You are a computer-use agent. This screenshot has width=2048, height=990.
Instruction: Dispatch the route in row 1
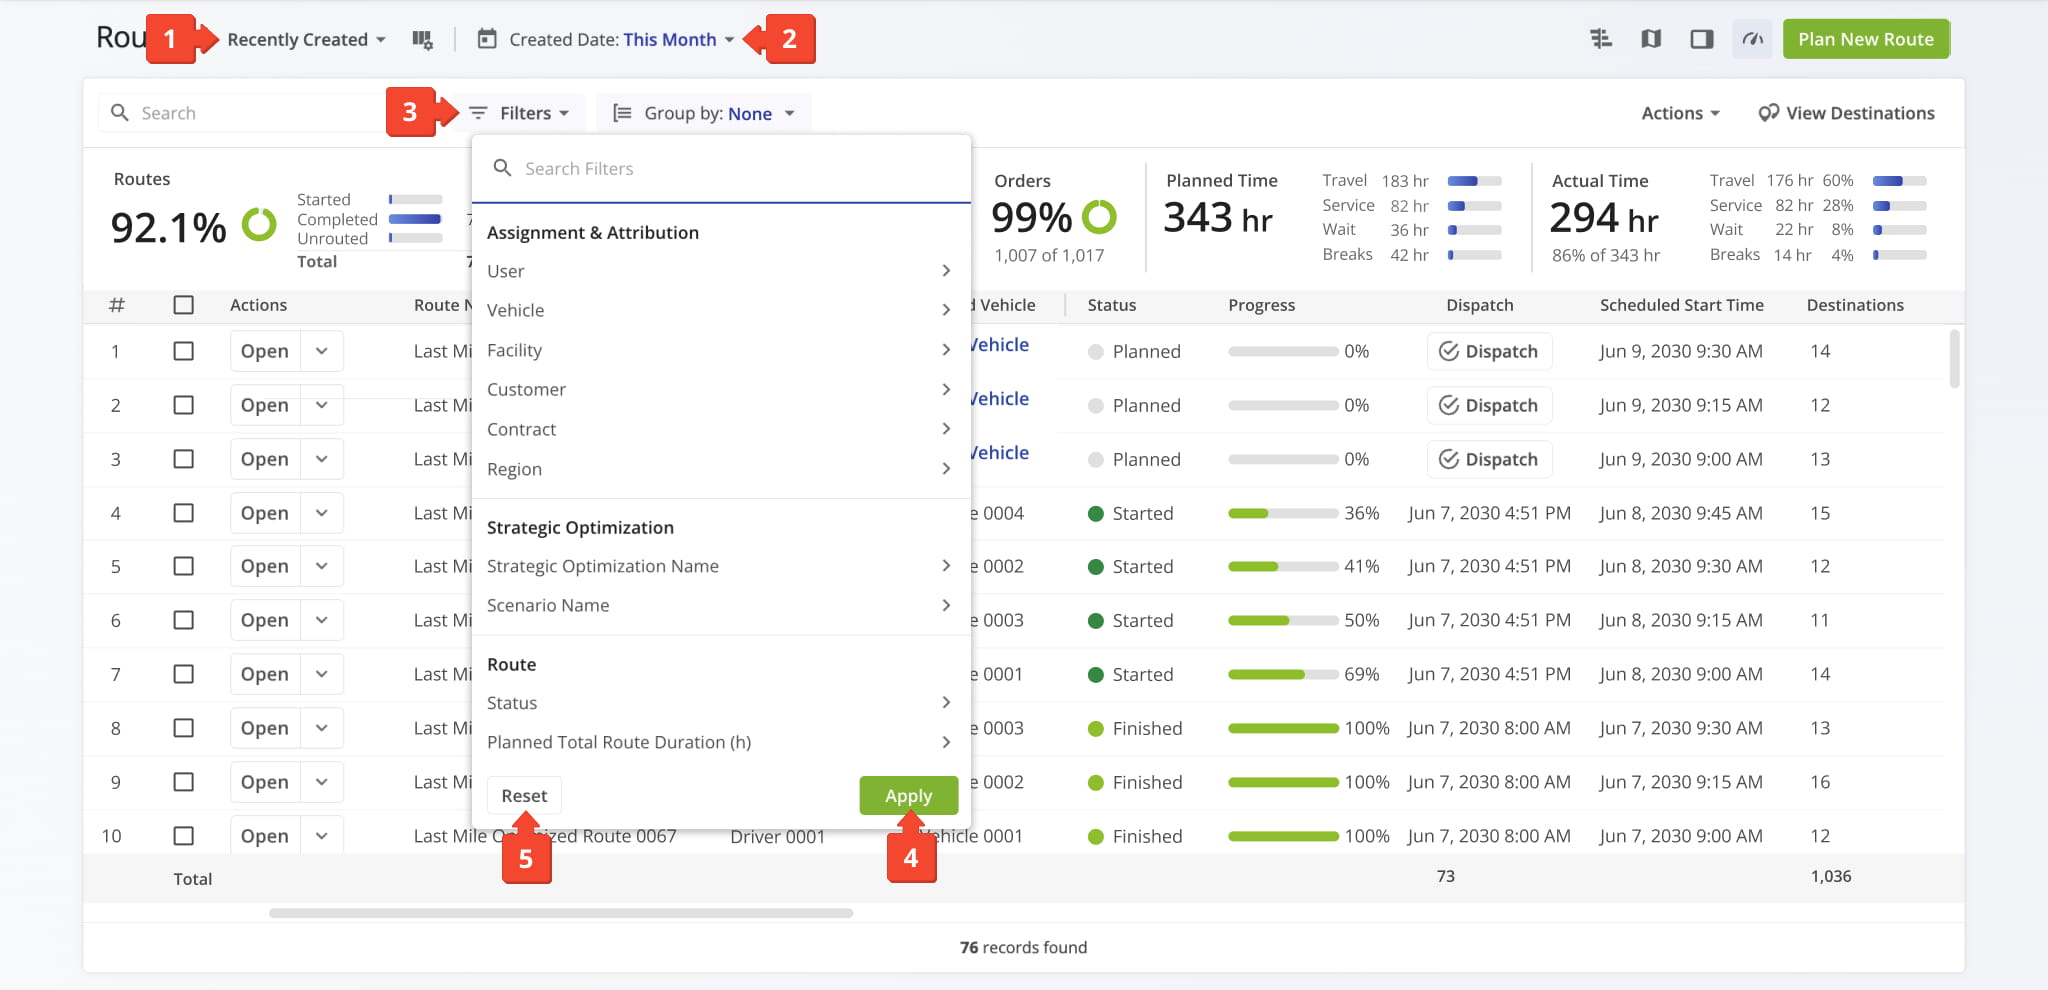coord(1489,351)
